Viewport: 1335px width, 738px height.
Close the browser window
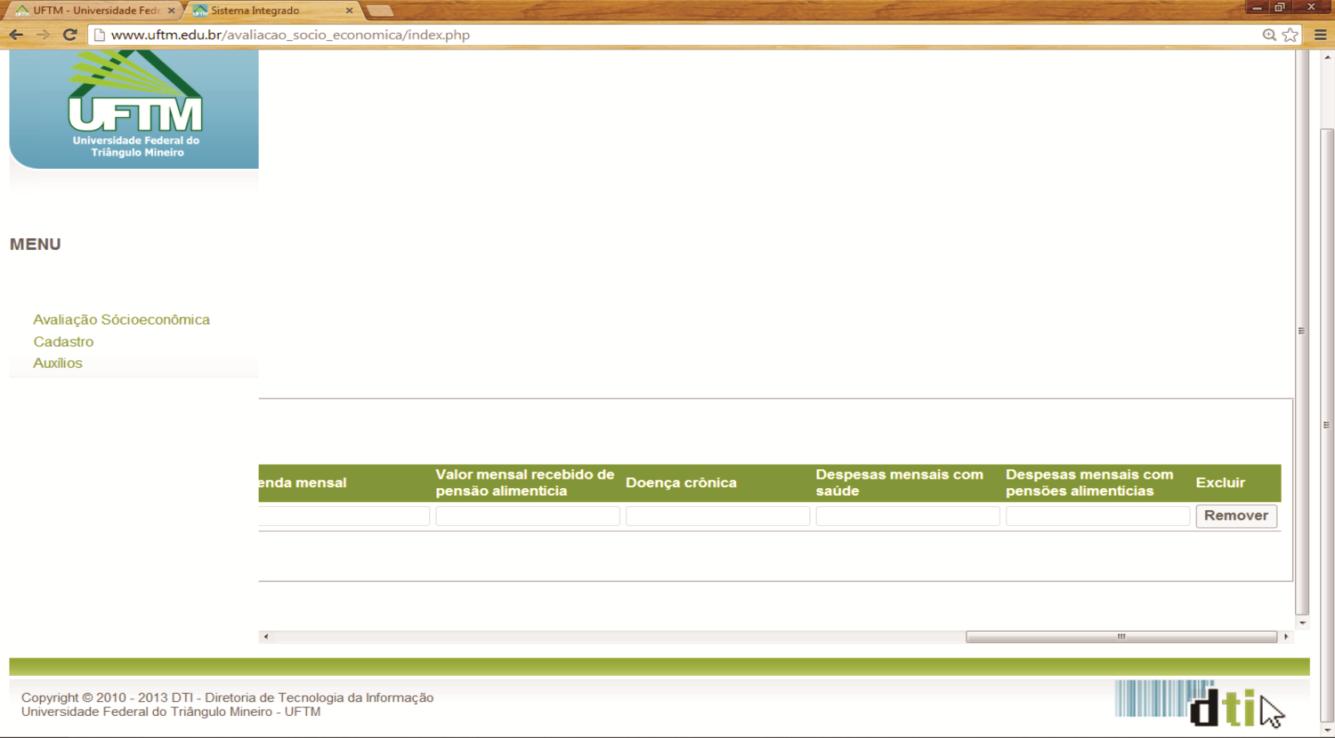pos(1312,8)
